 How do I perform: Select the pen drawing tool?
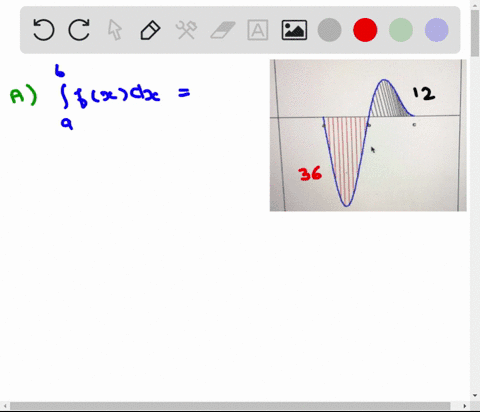(150, 30)
